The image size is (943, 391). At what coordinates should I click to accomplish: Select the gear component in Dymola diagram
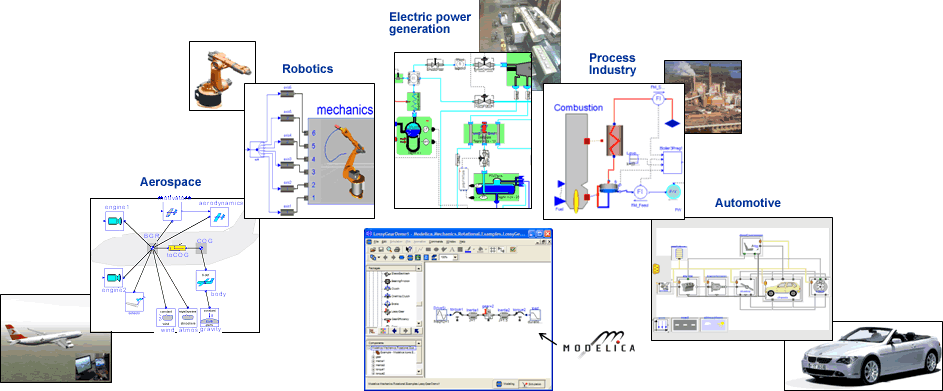(x=488, y=314)
